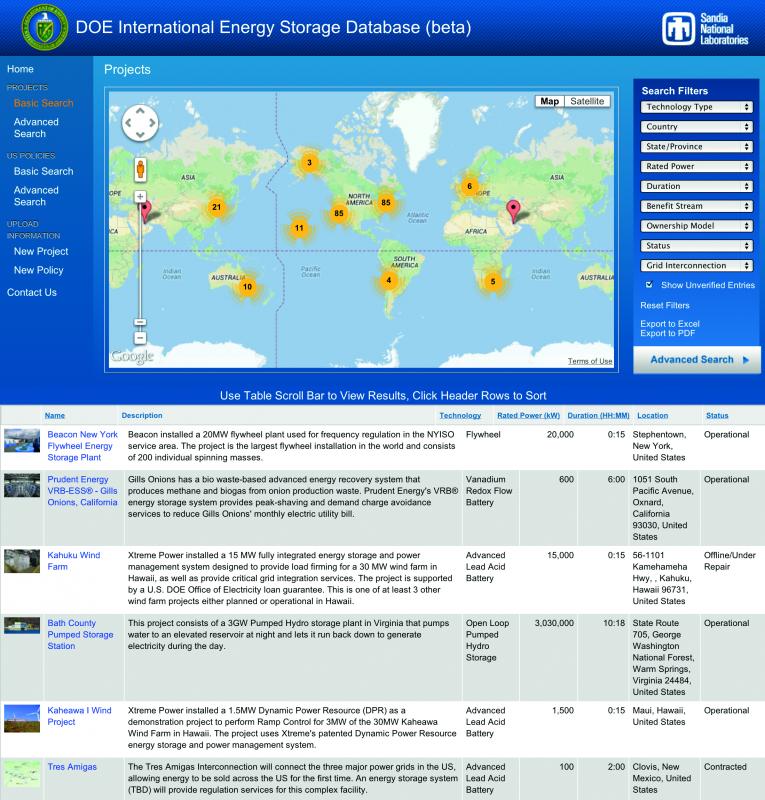765x800 pixels.
Task: Switch the map to Satellite view
Action: click(587, 102)
